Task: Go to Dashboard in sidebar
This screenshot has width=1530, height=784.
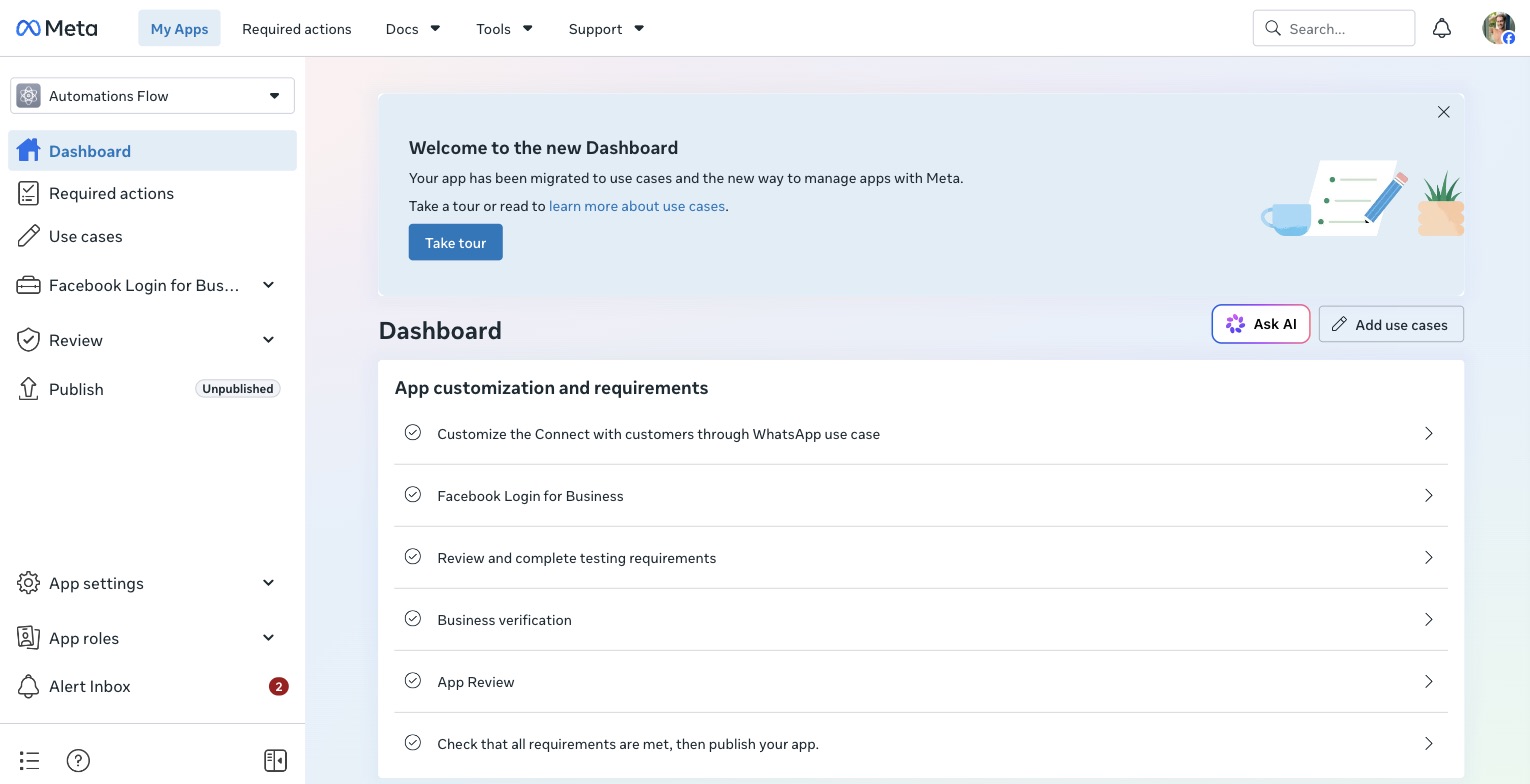Action: click(x=152, y=150)
